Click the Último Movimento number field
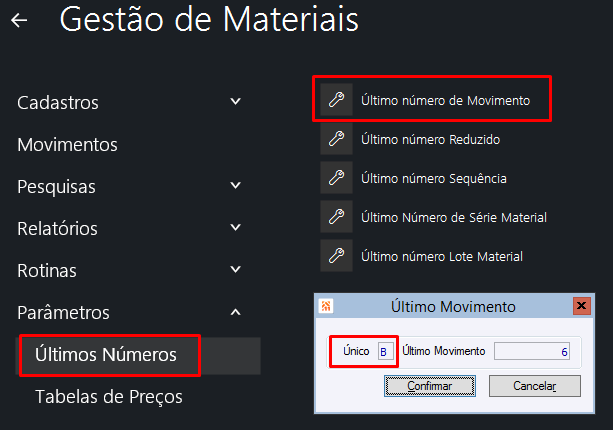This screenshot has height=430, width=613. tap(535, 351)
